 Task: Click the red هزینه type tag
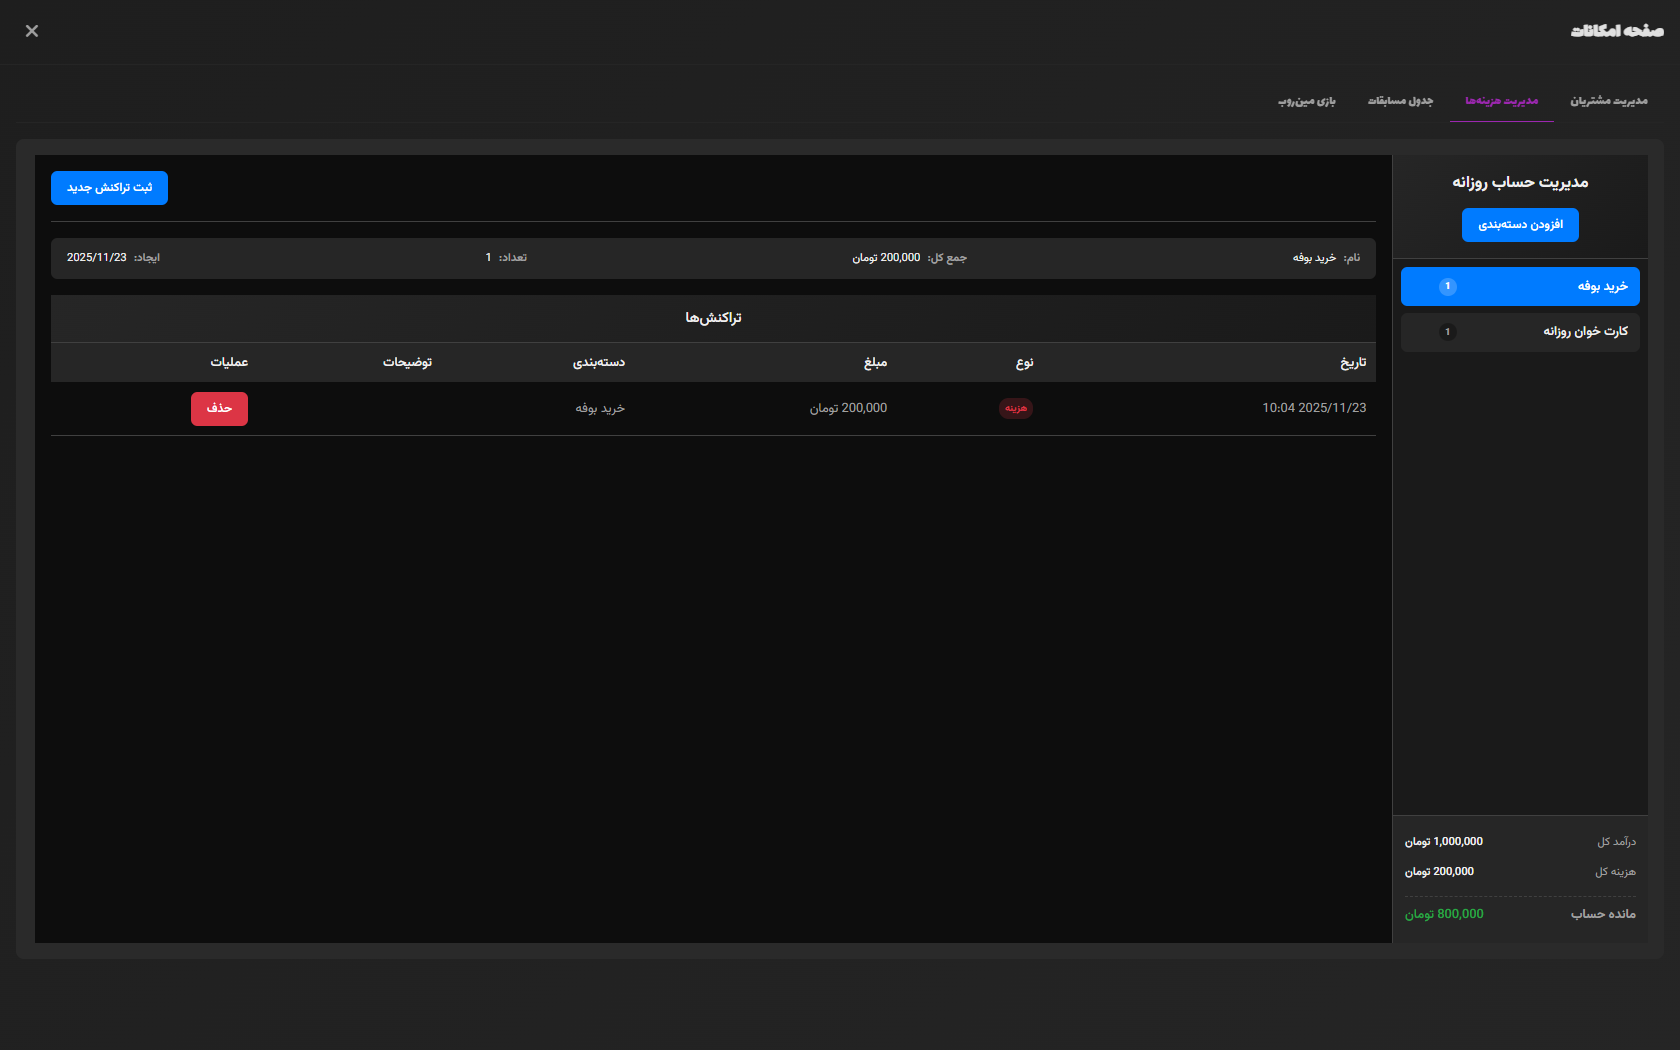(1016, 409)
